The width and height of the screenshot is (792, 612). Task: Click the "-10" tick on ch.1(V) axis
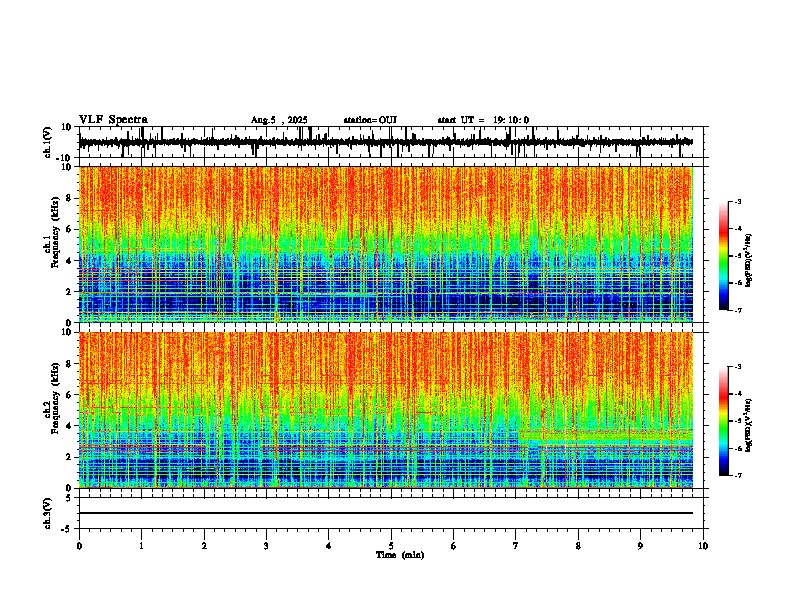point(65,158)
